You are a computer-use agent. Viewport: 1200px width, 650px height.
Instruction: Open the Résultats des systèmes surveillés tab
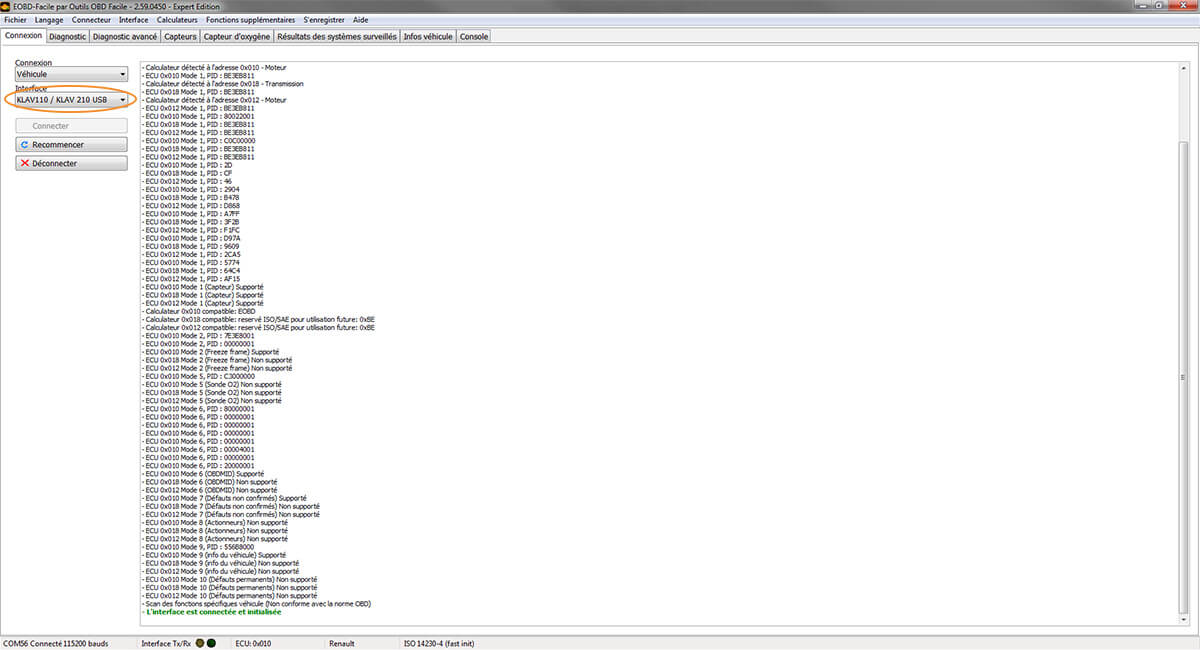tap(337, 37)
